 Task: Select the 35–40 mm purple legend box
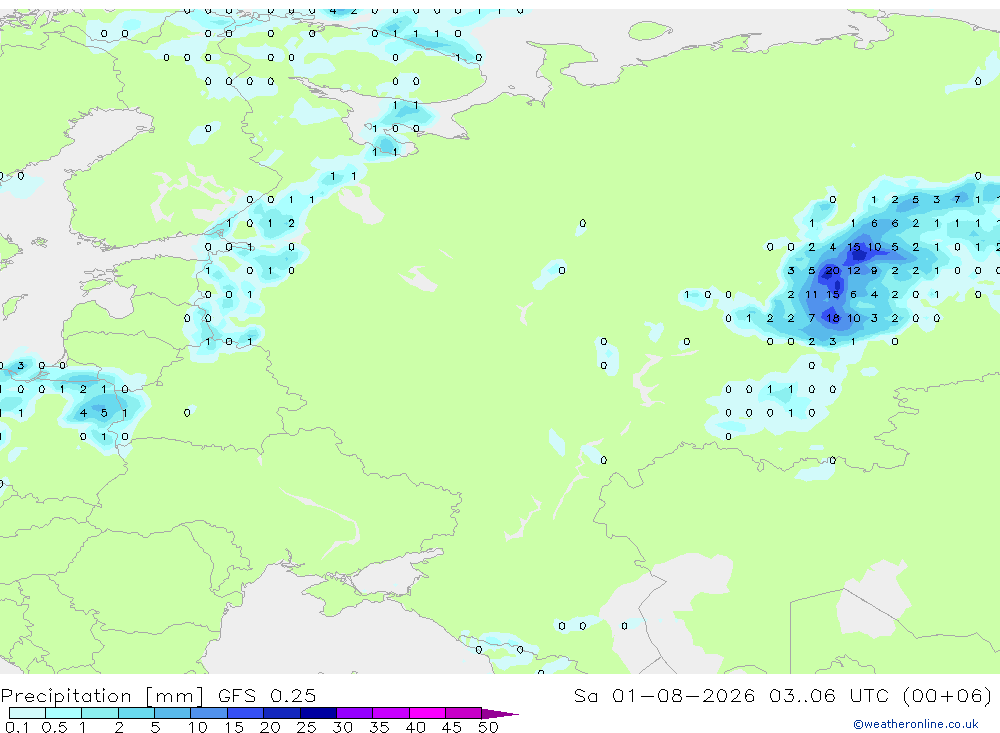pyautogui.click(x=391, y=713)
